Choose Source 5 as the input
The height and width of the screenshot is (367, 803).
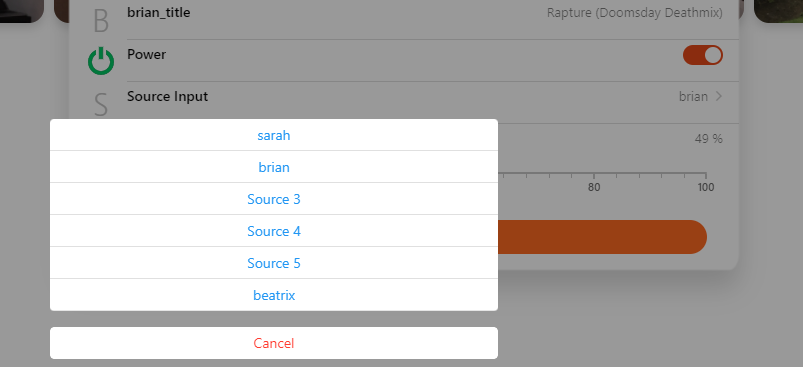point(274,263)
